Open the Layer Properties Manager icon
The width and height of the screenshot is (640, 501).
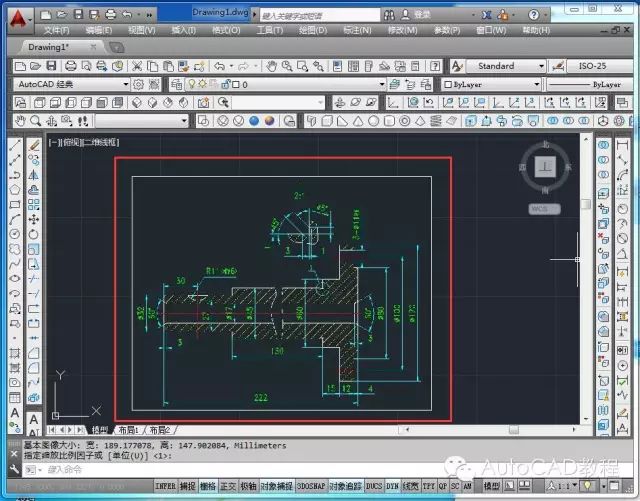pos(176,85)
